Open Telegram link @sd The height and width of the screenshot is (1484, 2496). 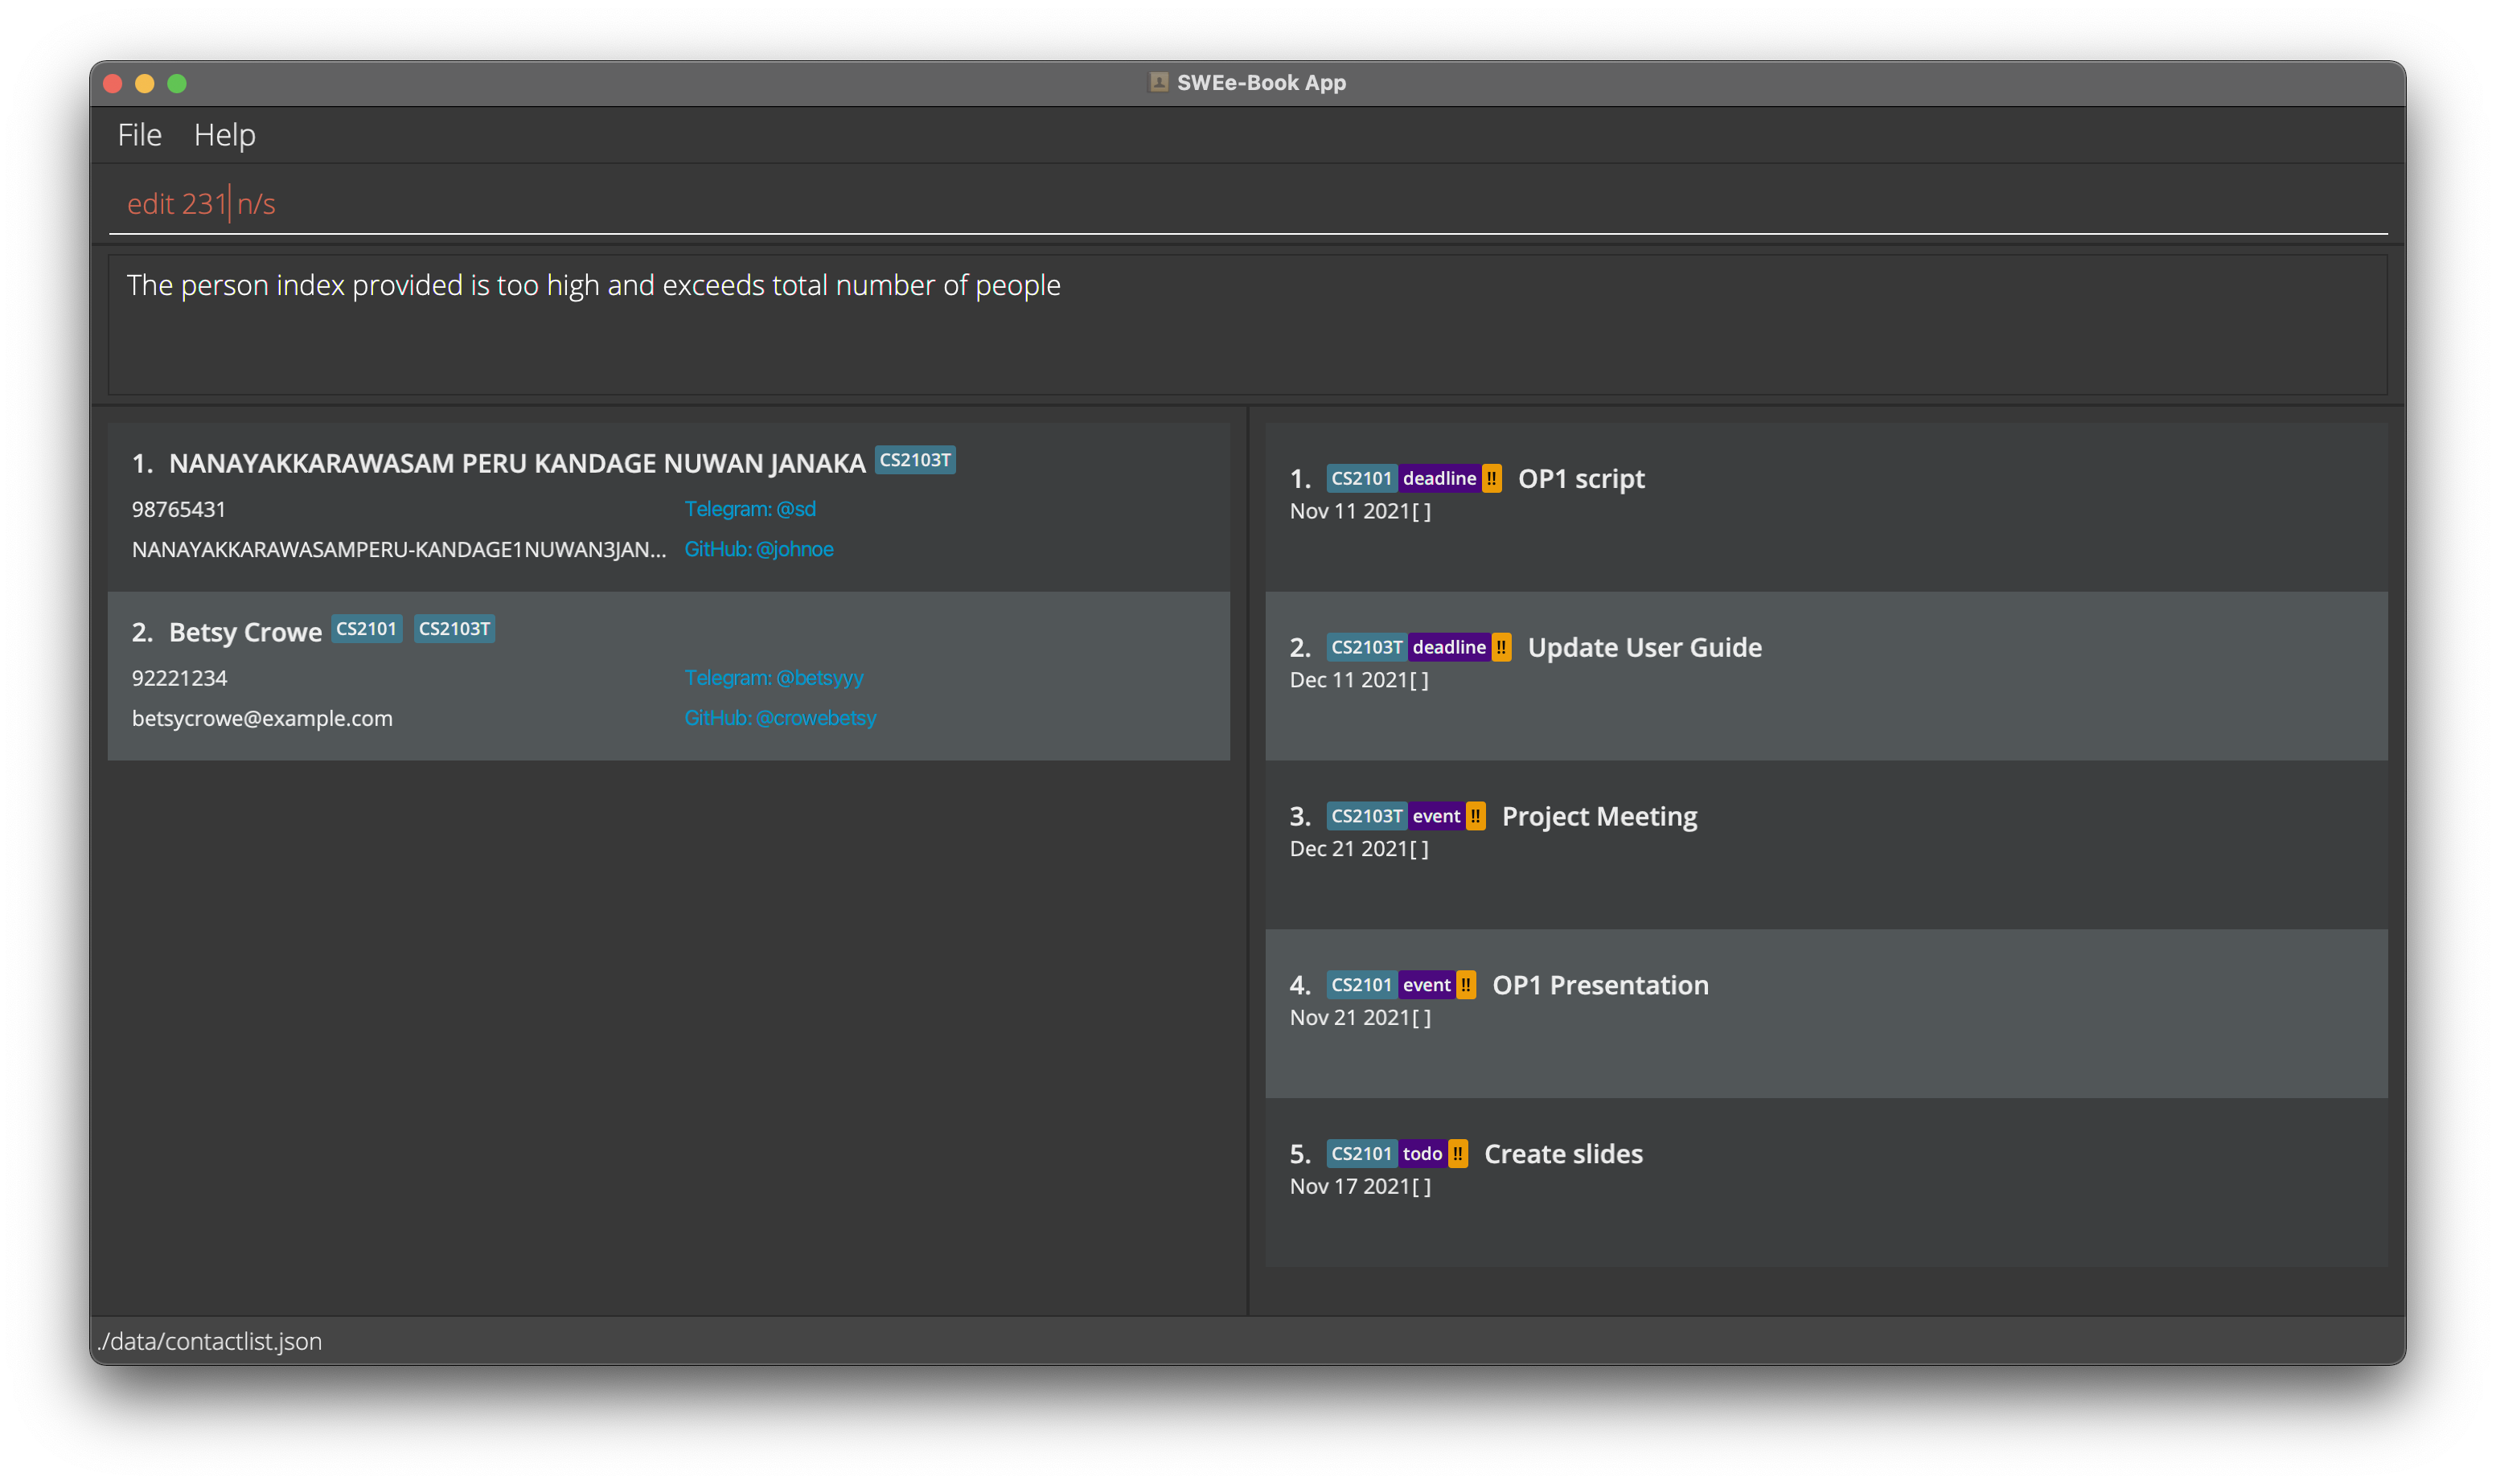coord(749,509)
